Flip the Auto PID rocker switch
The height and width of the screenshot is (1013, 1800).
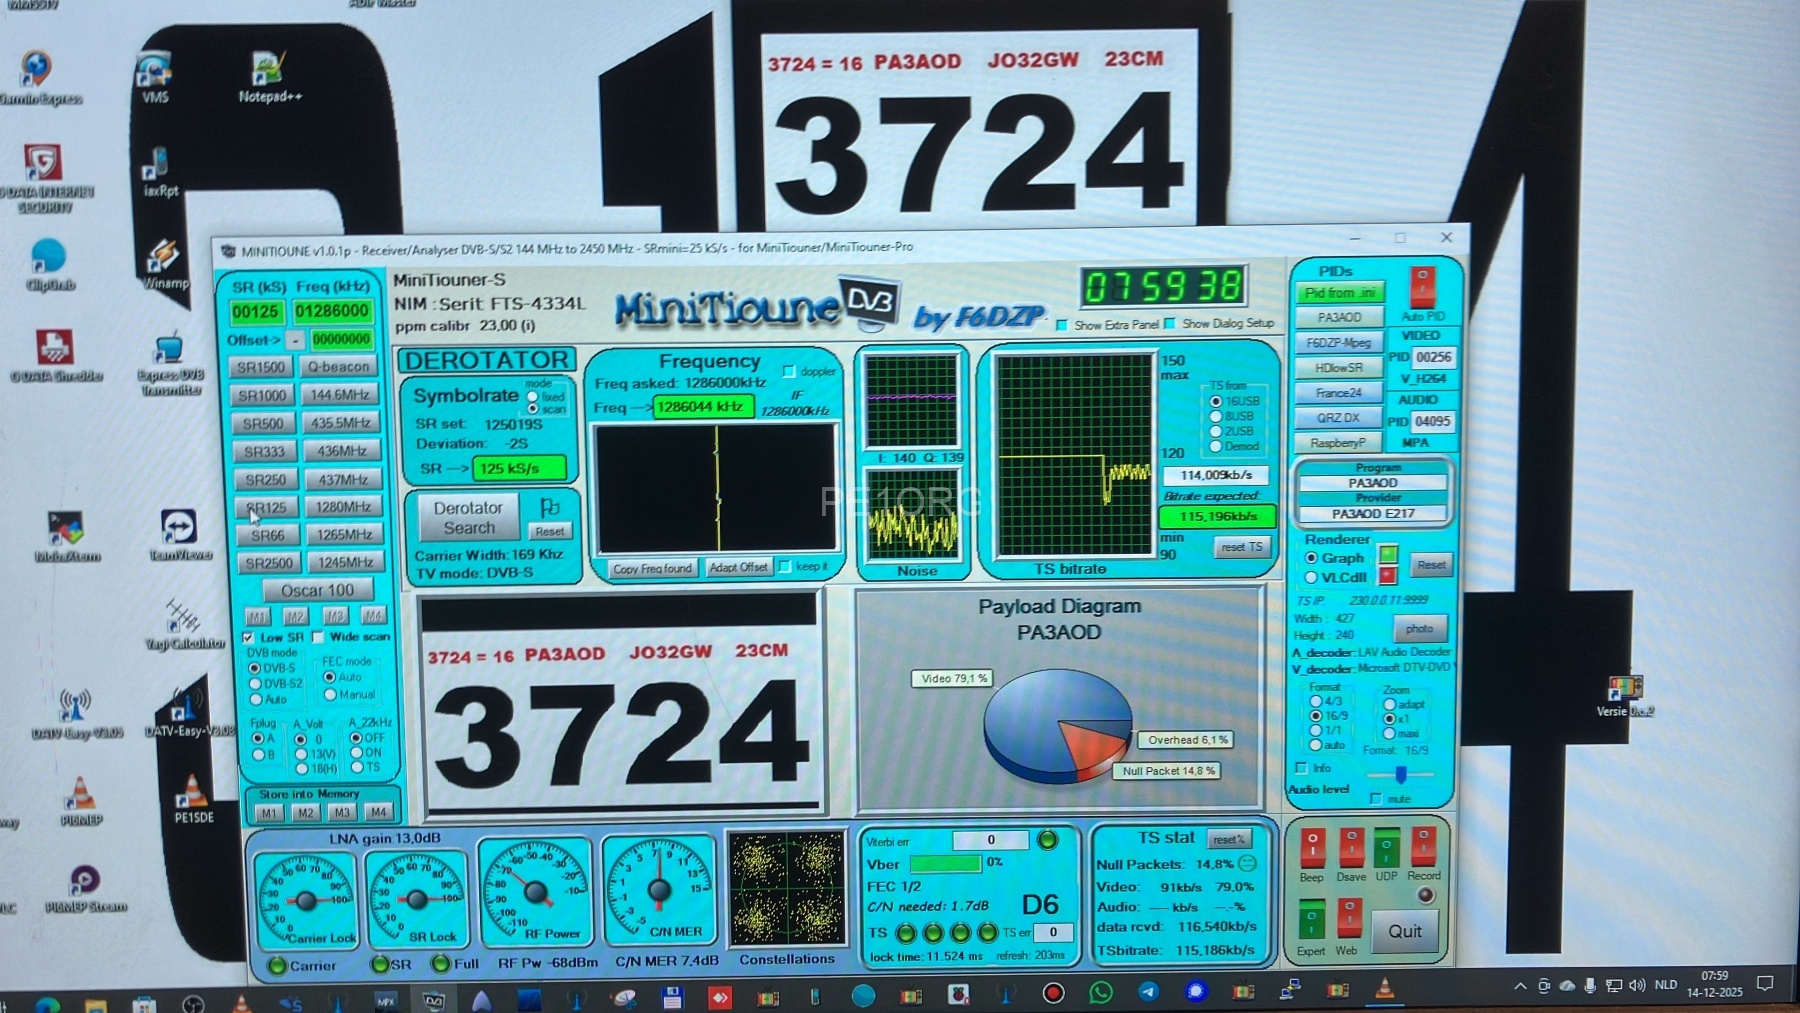pyautogui.click(x=1421, y=287)
